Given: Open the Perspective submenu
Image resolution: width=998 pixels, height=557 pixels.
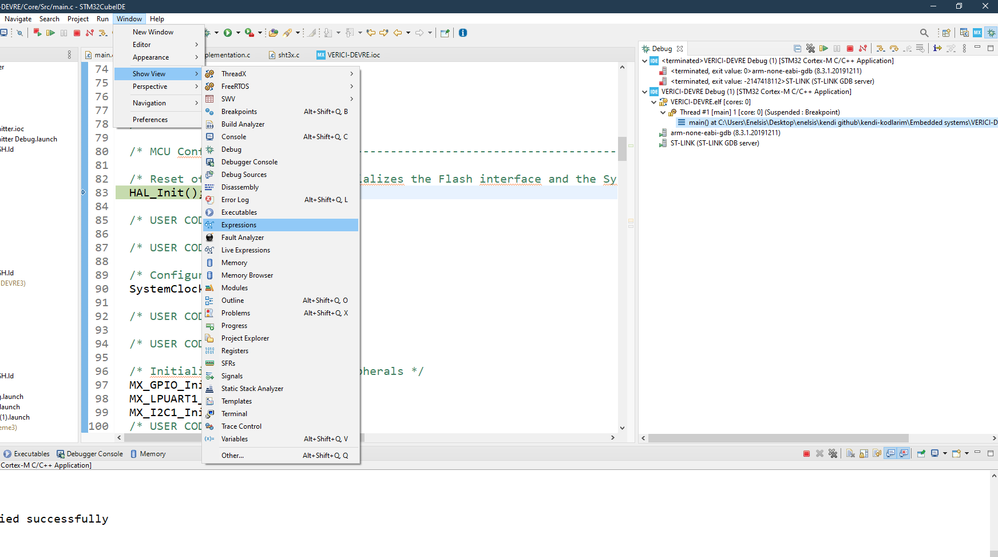Looking at the screenshot, I should tap(150, 86).
